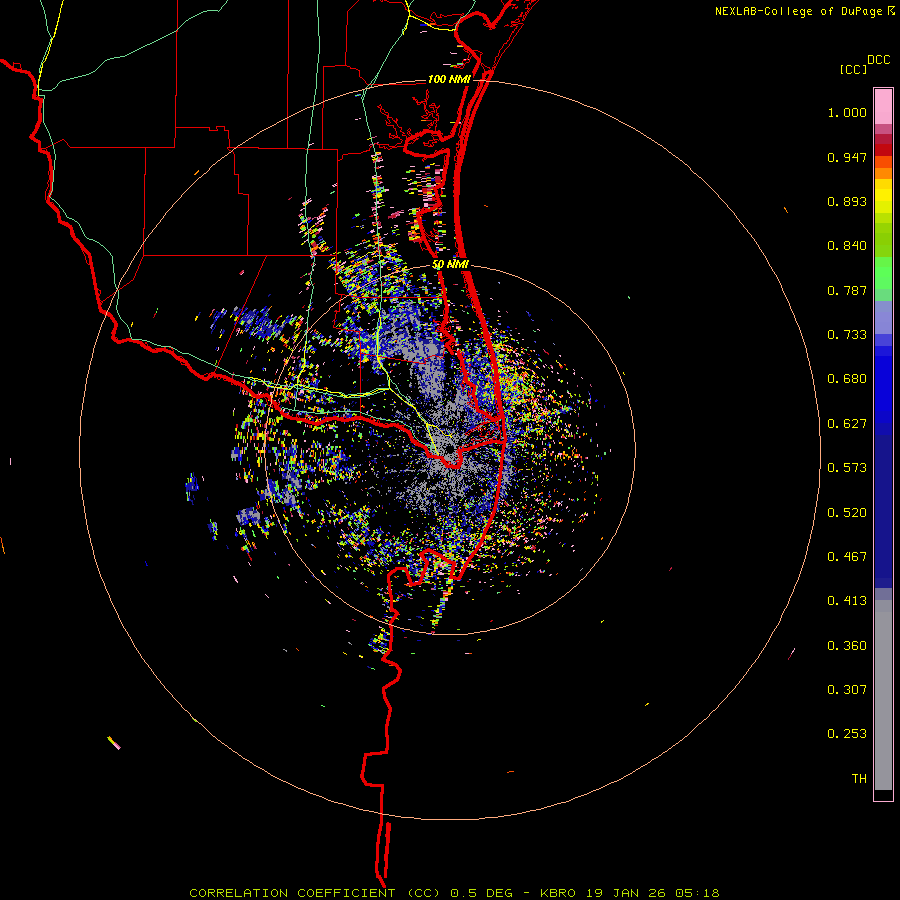Screen dimensions: 900x900
Task: Click the pink segment of the color bar
Action: pyautogui.click(x=883, y=107)
